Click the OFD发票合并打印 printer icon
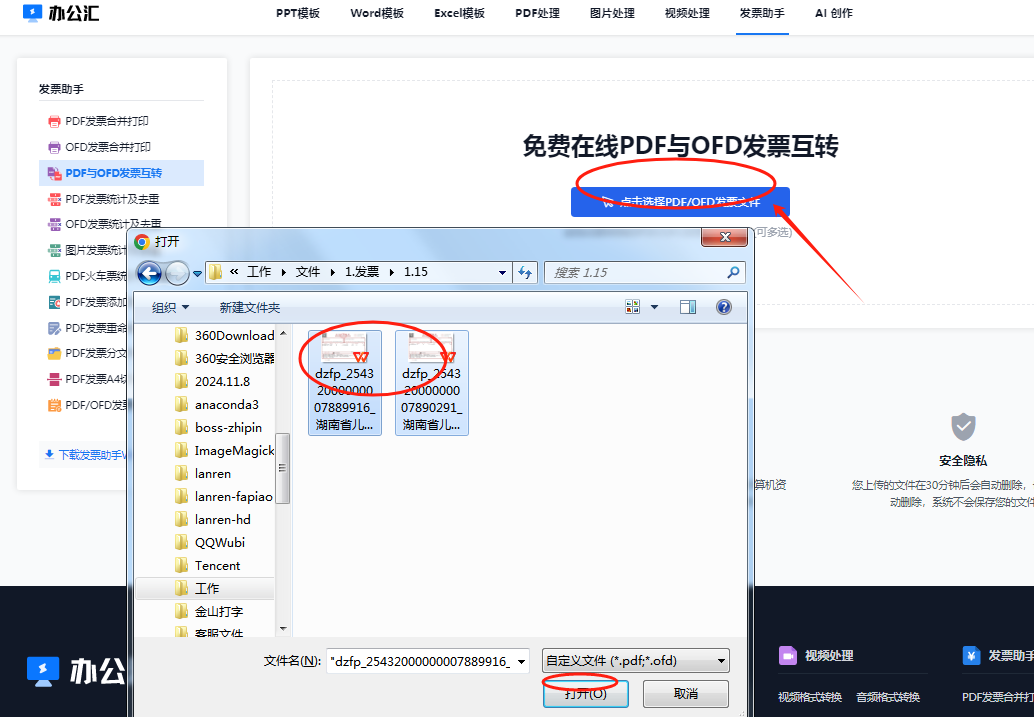The height and width of the screenshot is (717, 1034). pyautogui.click(x=54, y=147)
